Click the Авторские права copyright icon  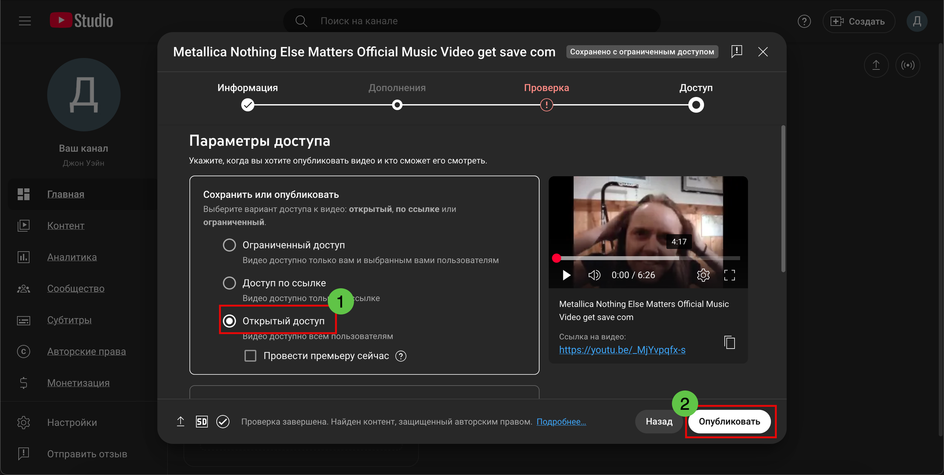pos(23,352)
